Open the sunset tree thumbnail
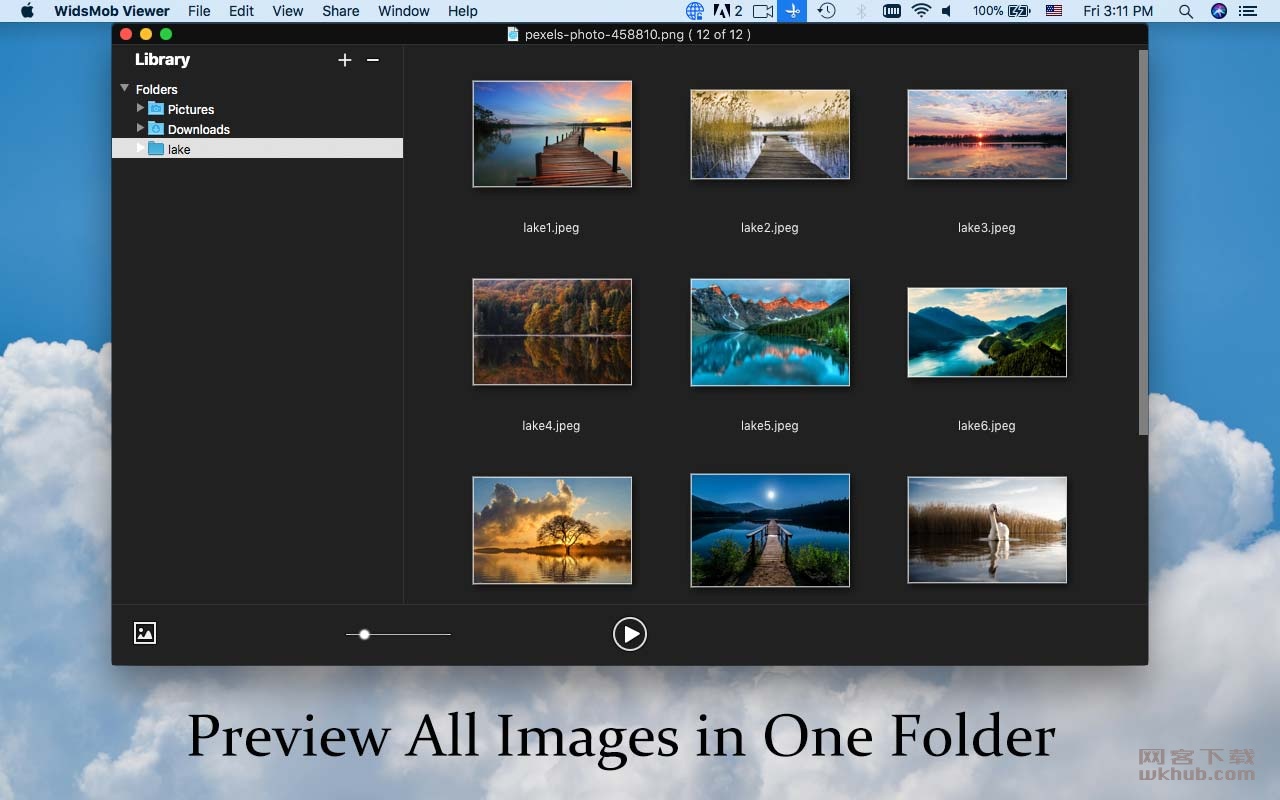Image resolution: width=1280 pixels, height=800 pixels. pyautogui.click(x=552, y=530)
